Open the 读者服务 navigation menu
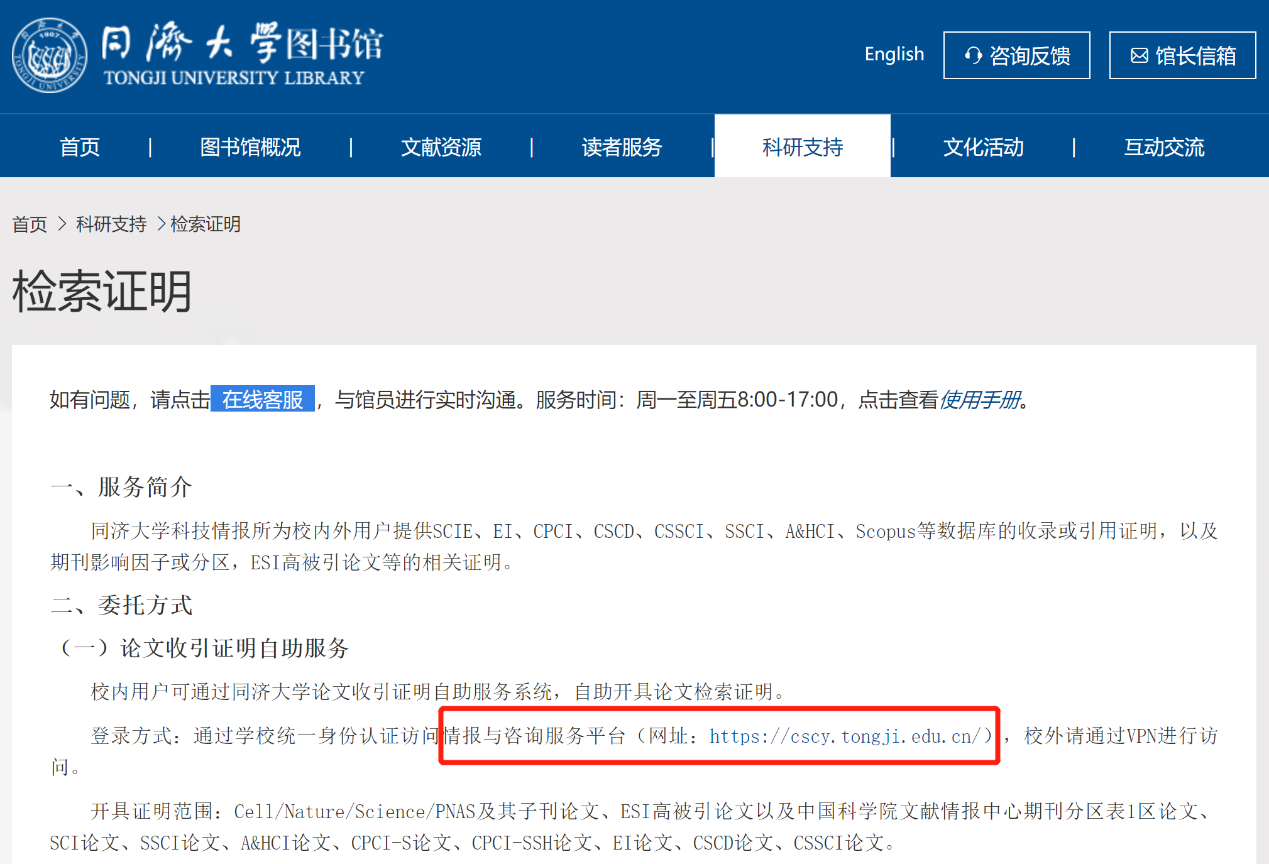This screenshot has height=864, width=1269. pos(622,147)
